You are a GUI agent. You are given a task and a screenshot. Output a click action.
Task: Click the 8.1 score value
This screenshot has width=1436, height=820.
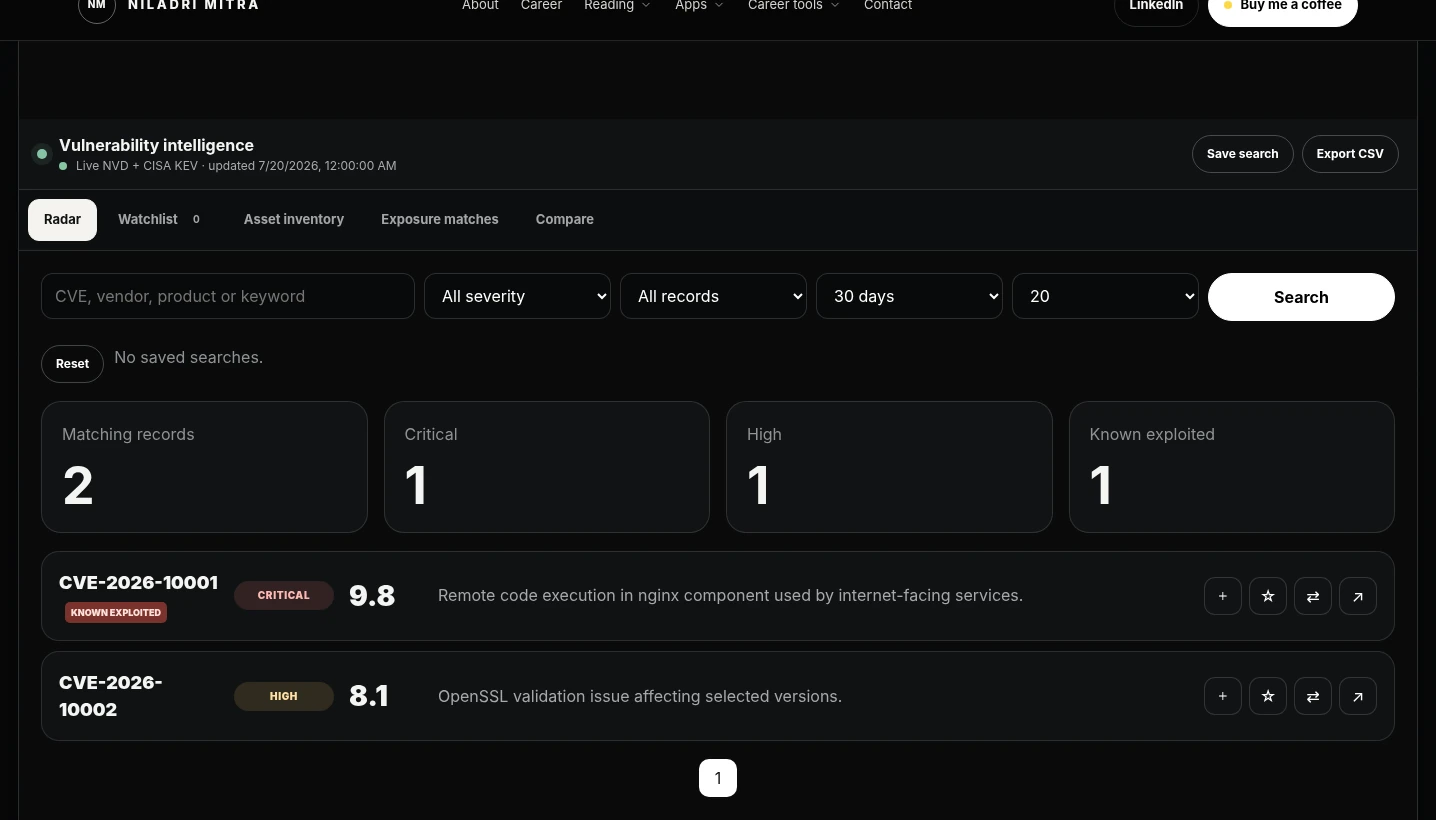click(x=369, y=696)
